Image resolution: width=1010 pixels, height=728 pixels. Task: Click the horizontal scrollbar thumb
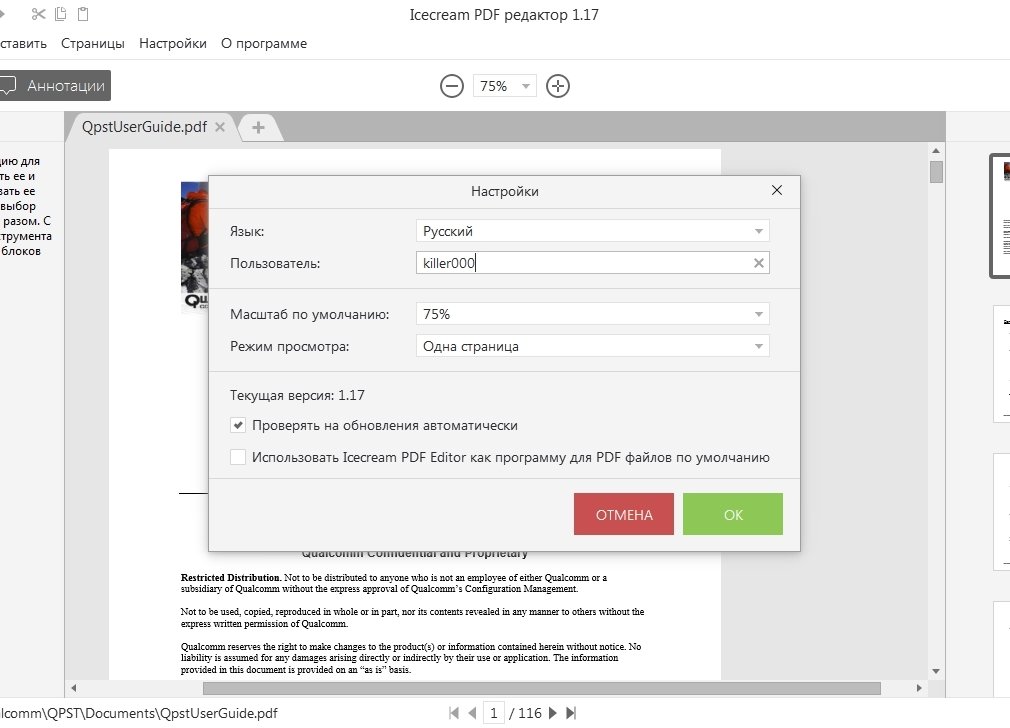click(542, 688)
